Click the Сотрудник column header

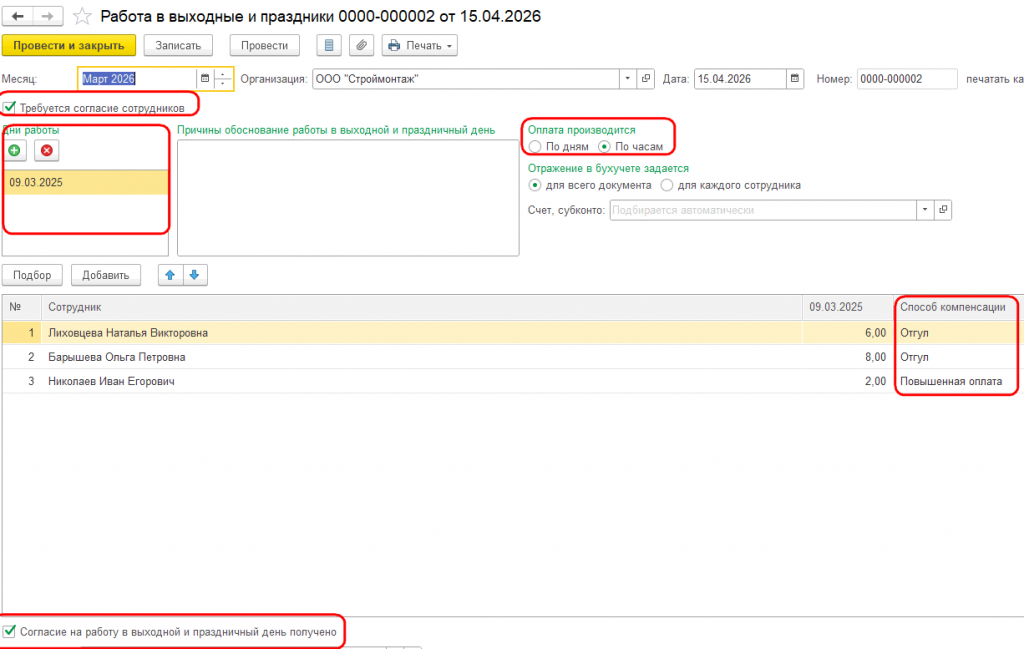point(422,308)
